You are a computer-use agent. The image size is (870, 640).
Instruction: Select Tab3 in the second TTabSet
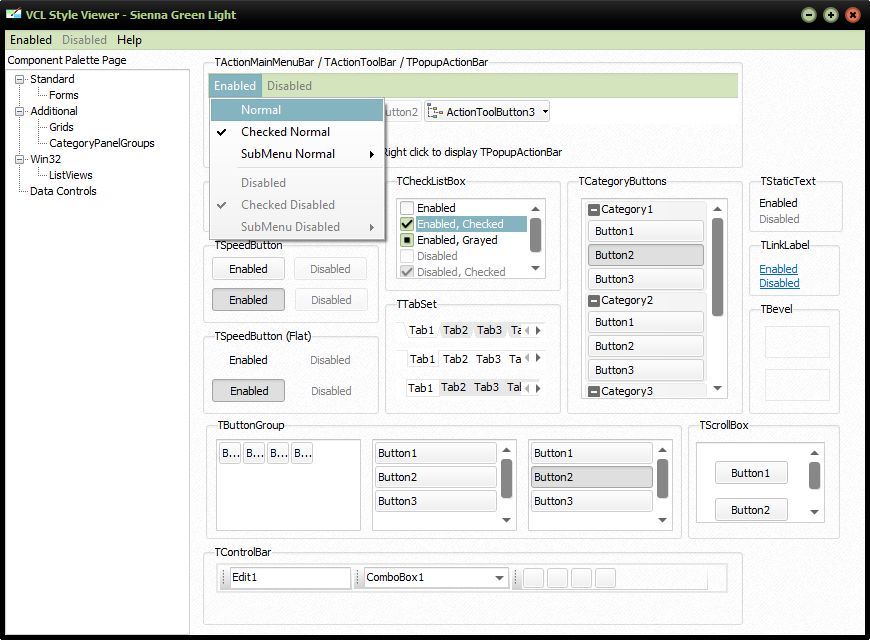(488, 359)
